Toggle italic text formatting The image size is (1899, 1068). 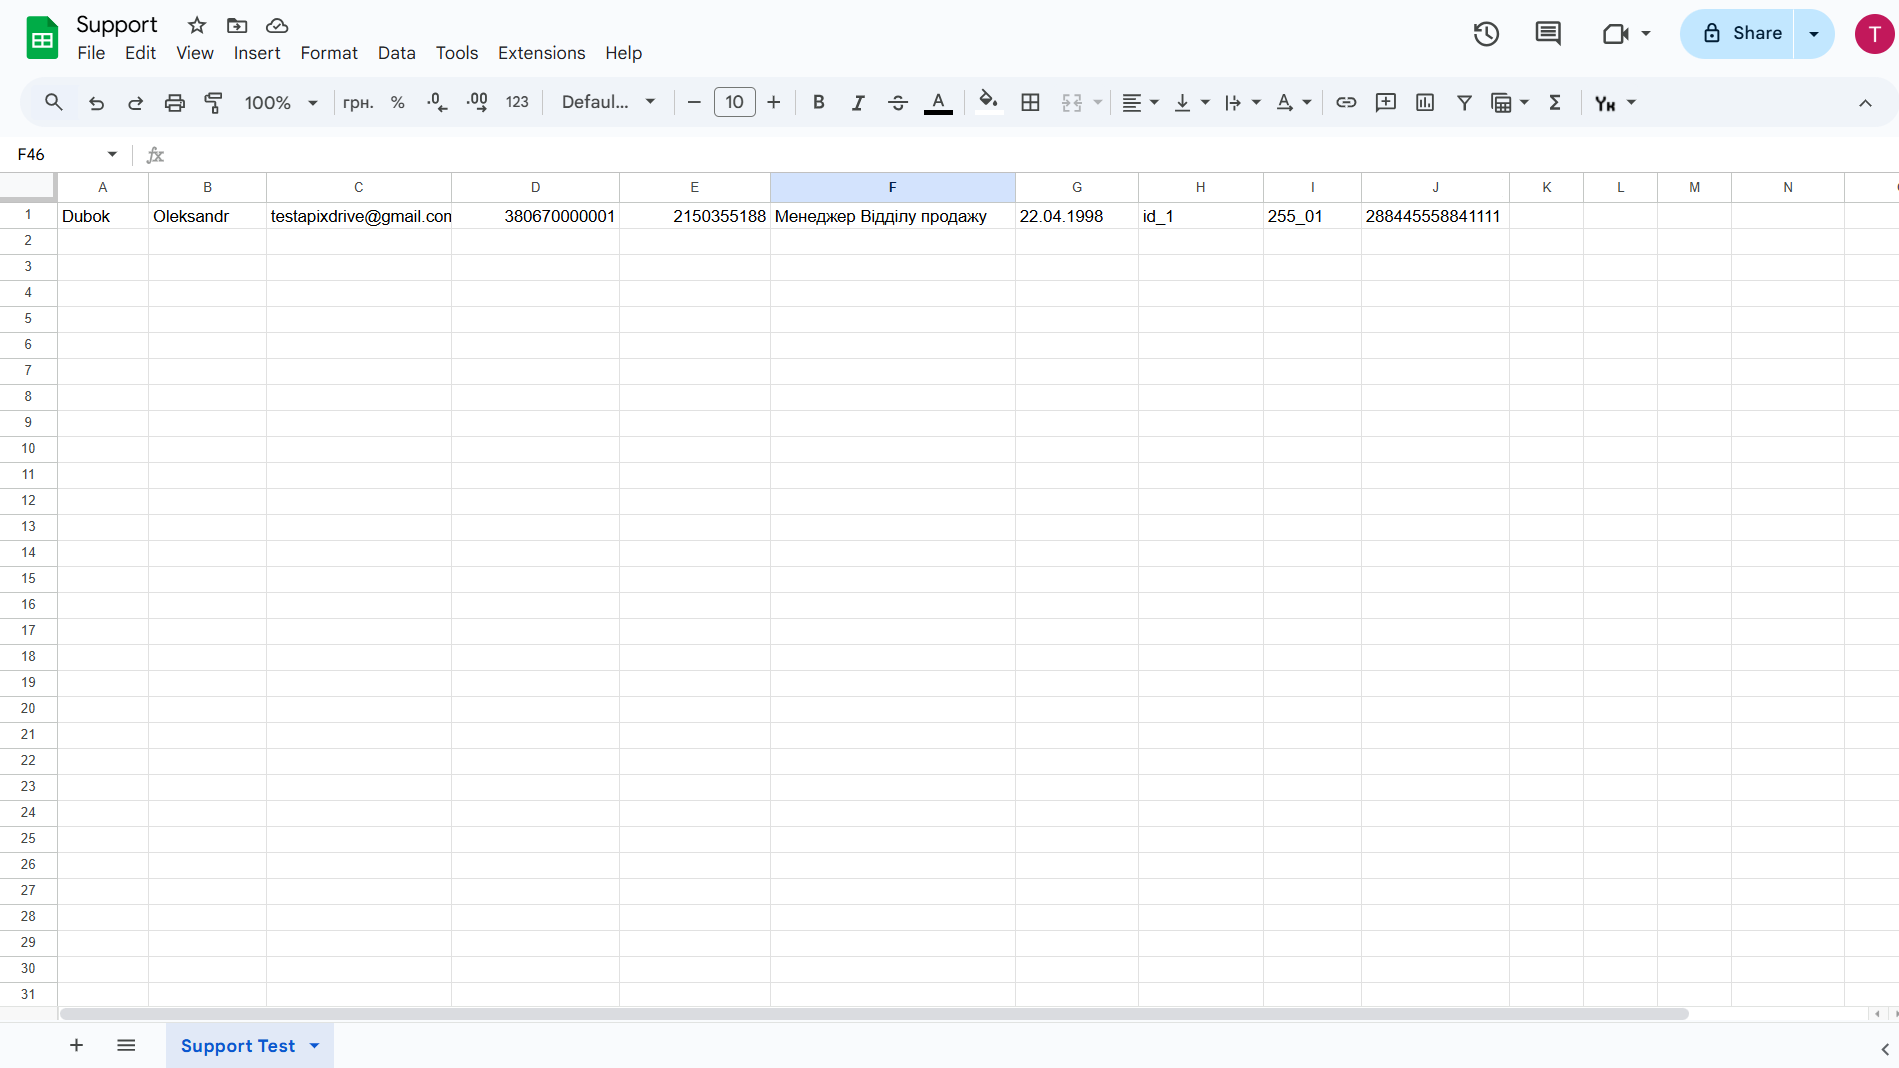point(857,102)
